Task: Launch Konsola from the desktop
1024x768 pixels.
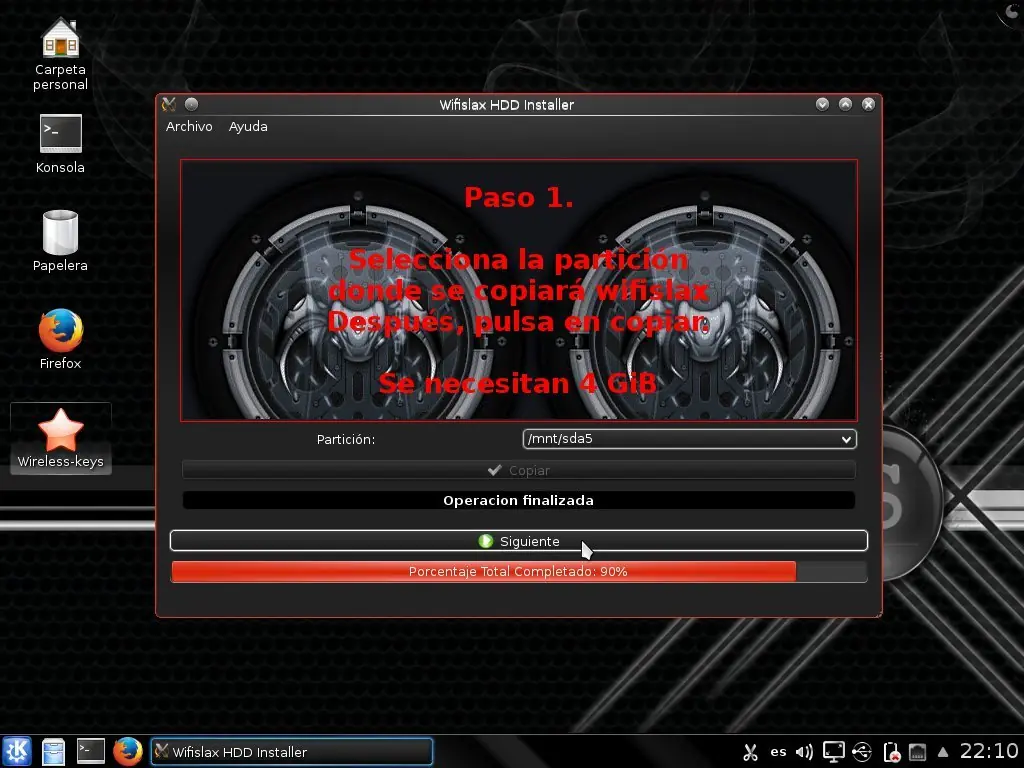Action: [x=60, y=144]
